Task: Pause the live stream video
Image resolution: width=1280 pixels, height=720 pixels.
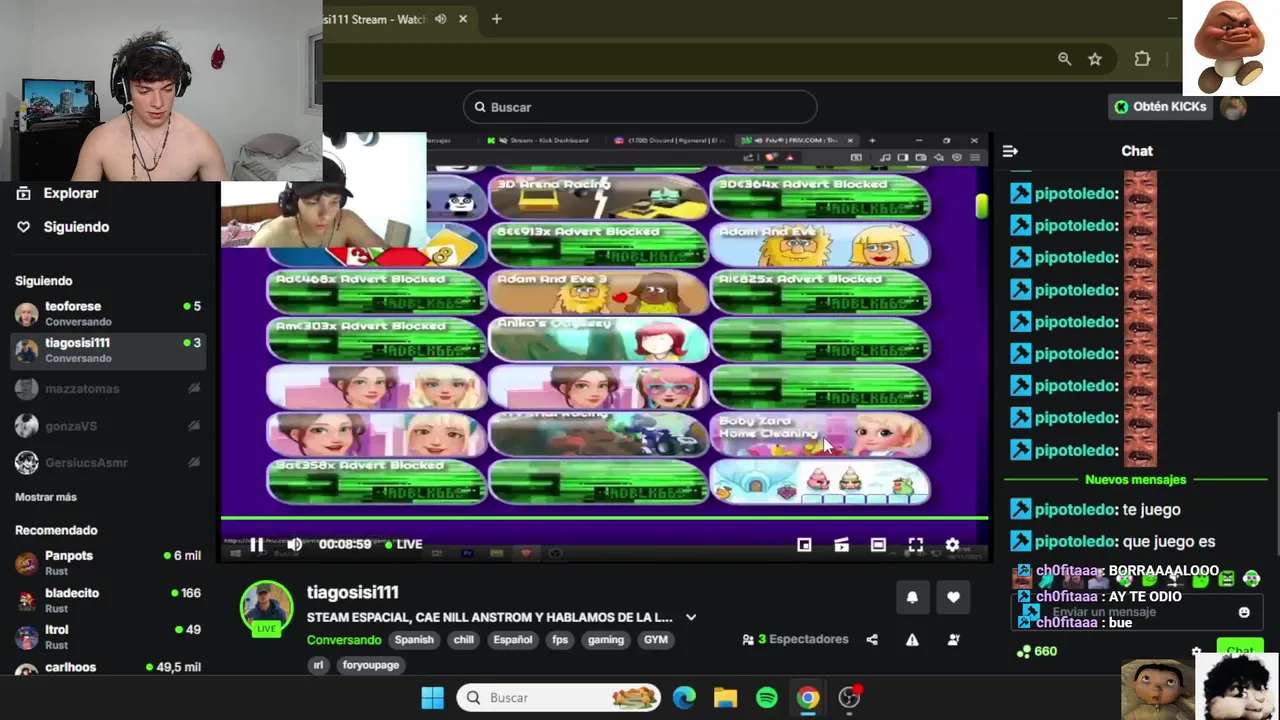Action: coord(257,544)
